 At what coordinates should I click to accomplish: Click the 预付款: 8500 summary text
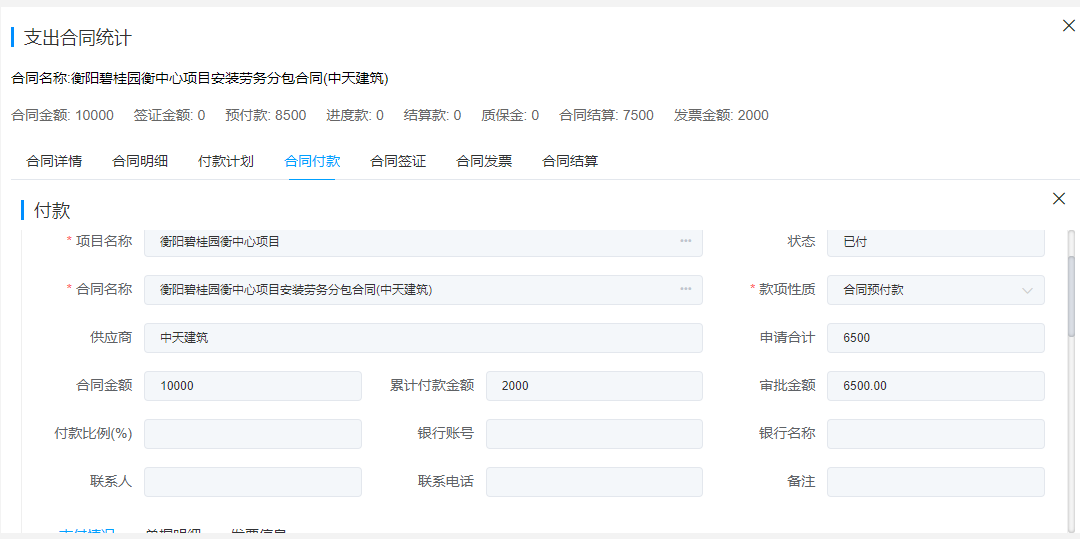click(265, 115)
